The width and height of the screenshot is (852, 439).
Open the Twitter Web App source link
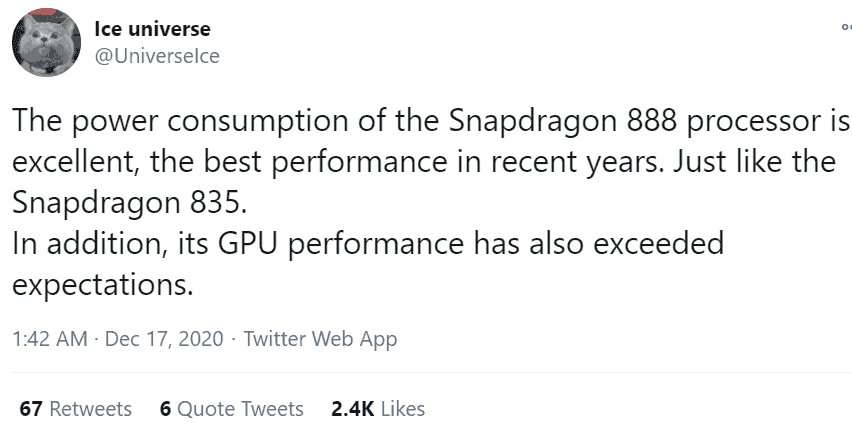[x=320, y=339]
